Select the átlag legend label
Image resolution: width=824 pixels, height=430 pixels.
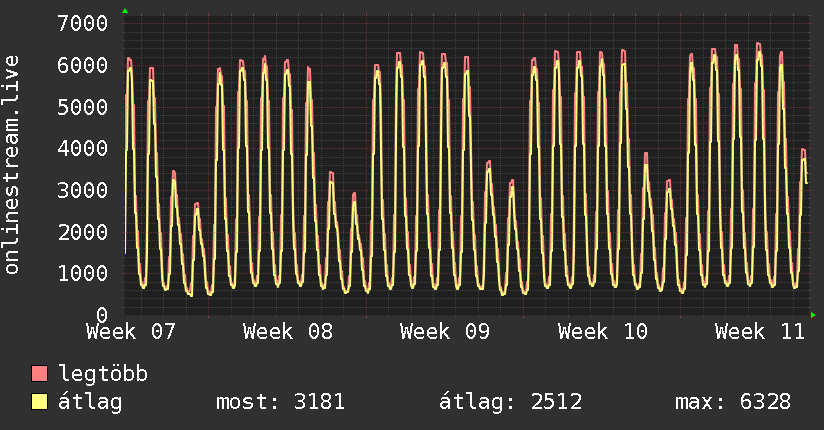coord(90,401)
